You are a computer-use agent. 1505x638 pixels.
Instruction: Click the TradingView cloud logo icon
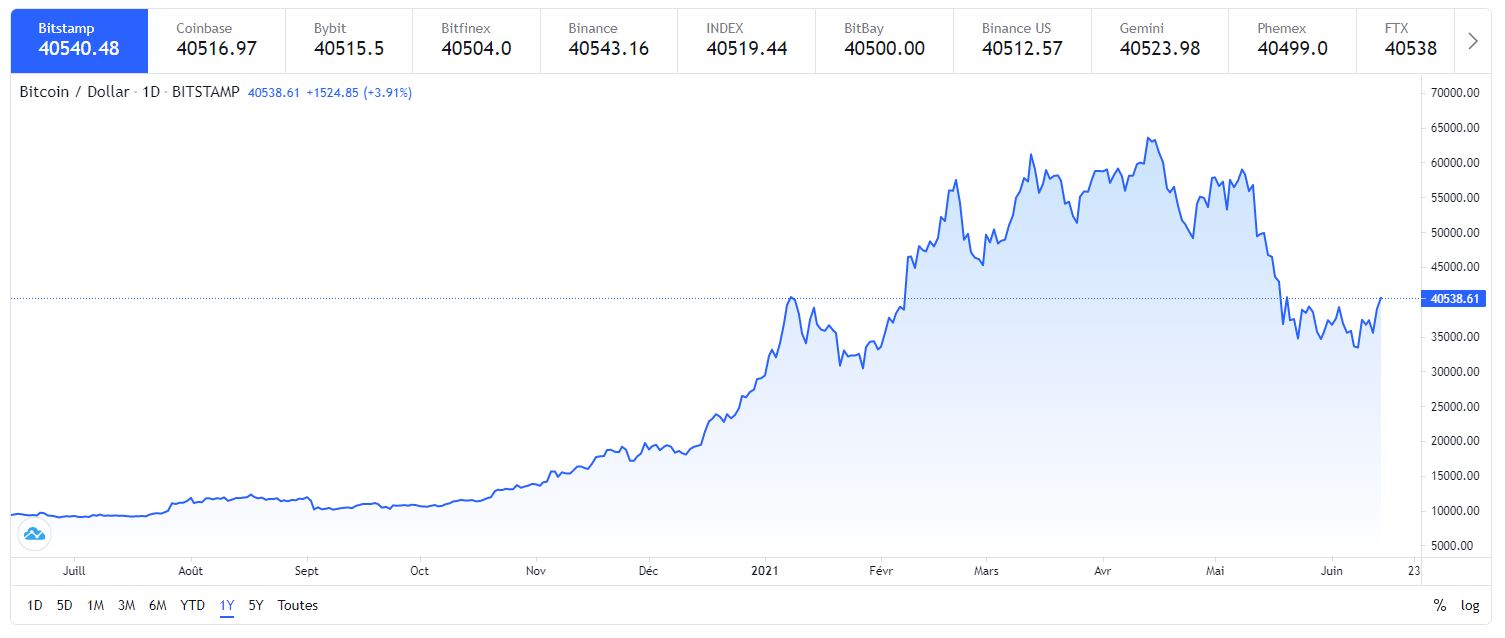(34, 534)
